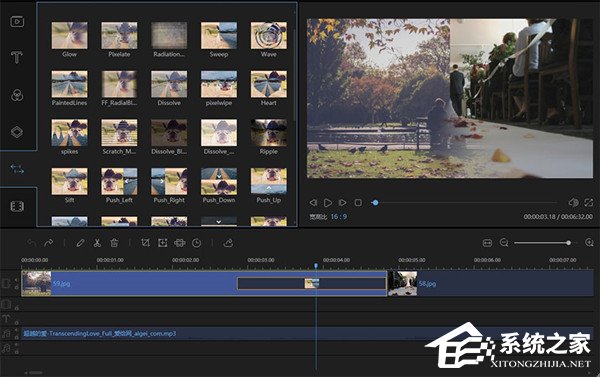Click the down-chevron thumbnail in the bottom row

click(x=218, y=221)
